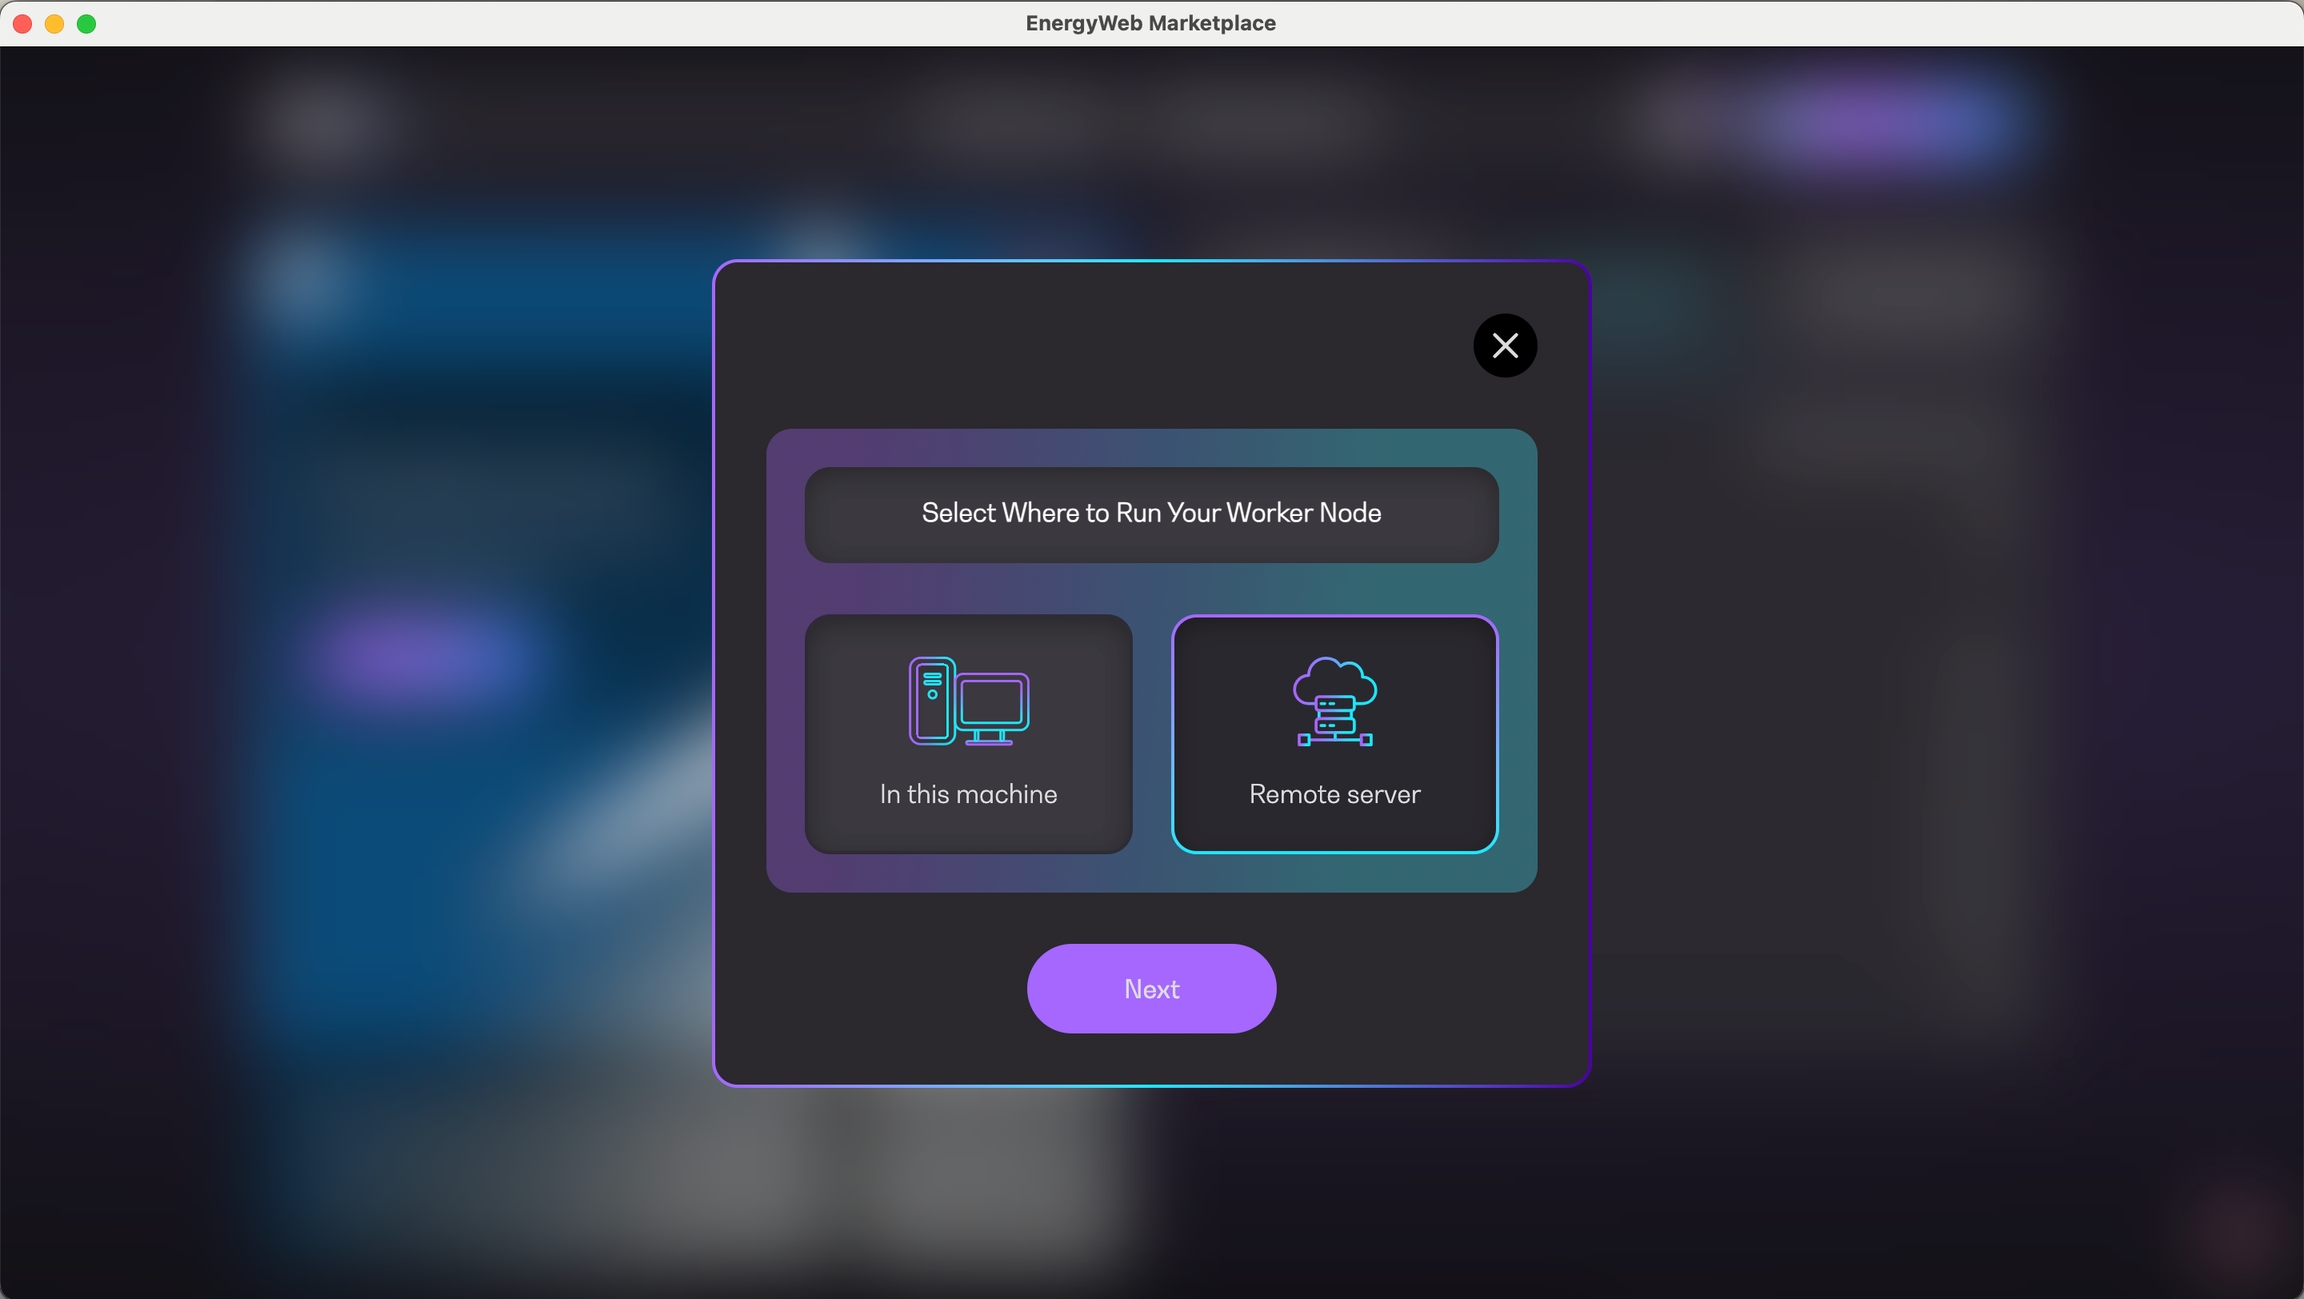The height and width of the screenshot is (1299, 2304).
Task: Maximize the window using green button
Action: pos(87,23)
